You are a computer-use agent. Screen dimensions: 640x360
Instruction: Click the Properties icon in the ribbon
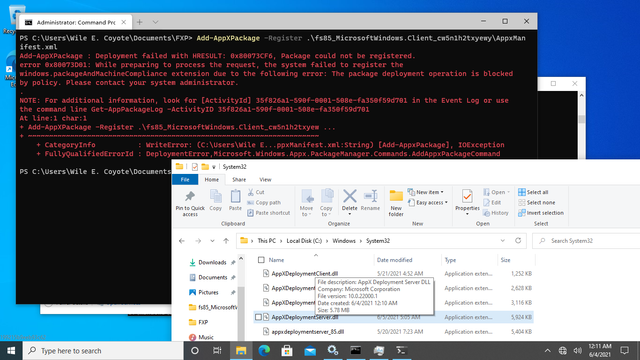pos(467,196)
